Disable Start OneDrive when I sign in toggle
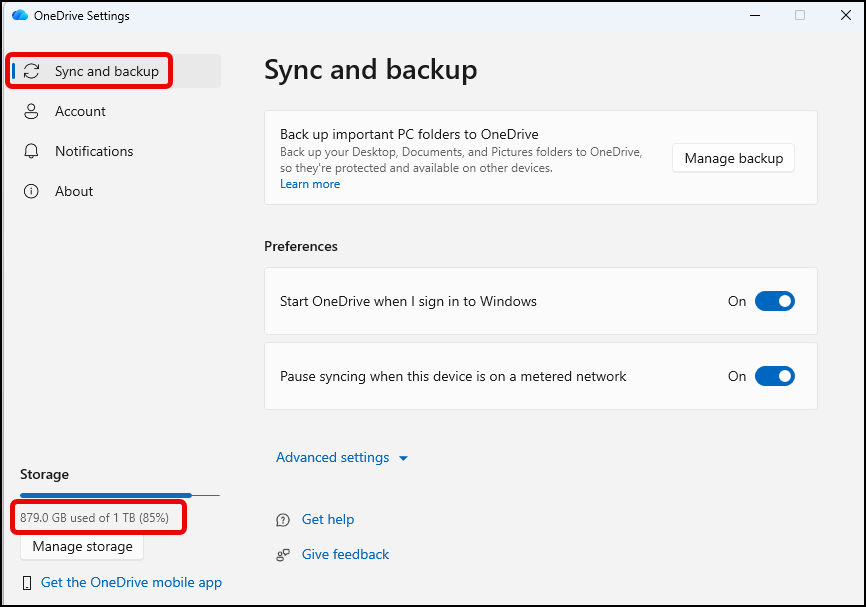 click(x=774, y=301)
